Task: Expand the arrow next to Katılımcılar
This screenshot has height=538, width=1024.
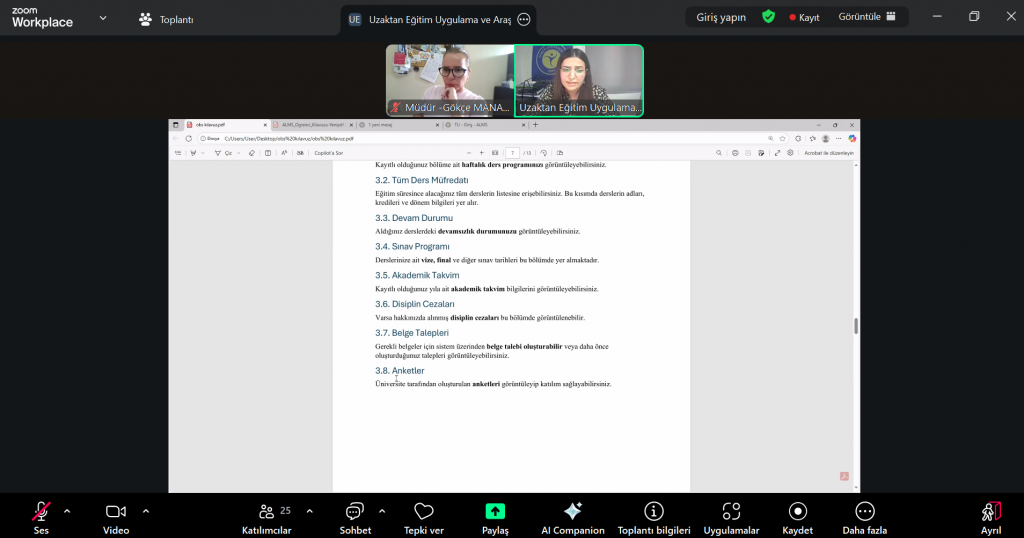Action: pyautogui.click(x=309, y=510)
